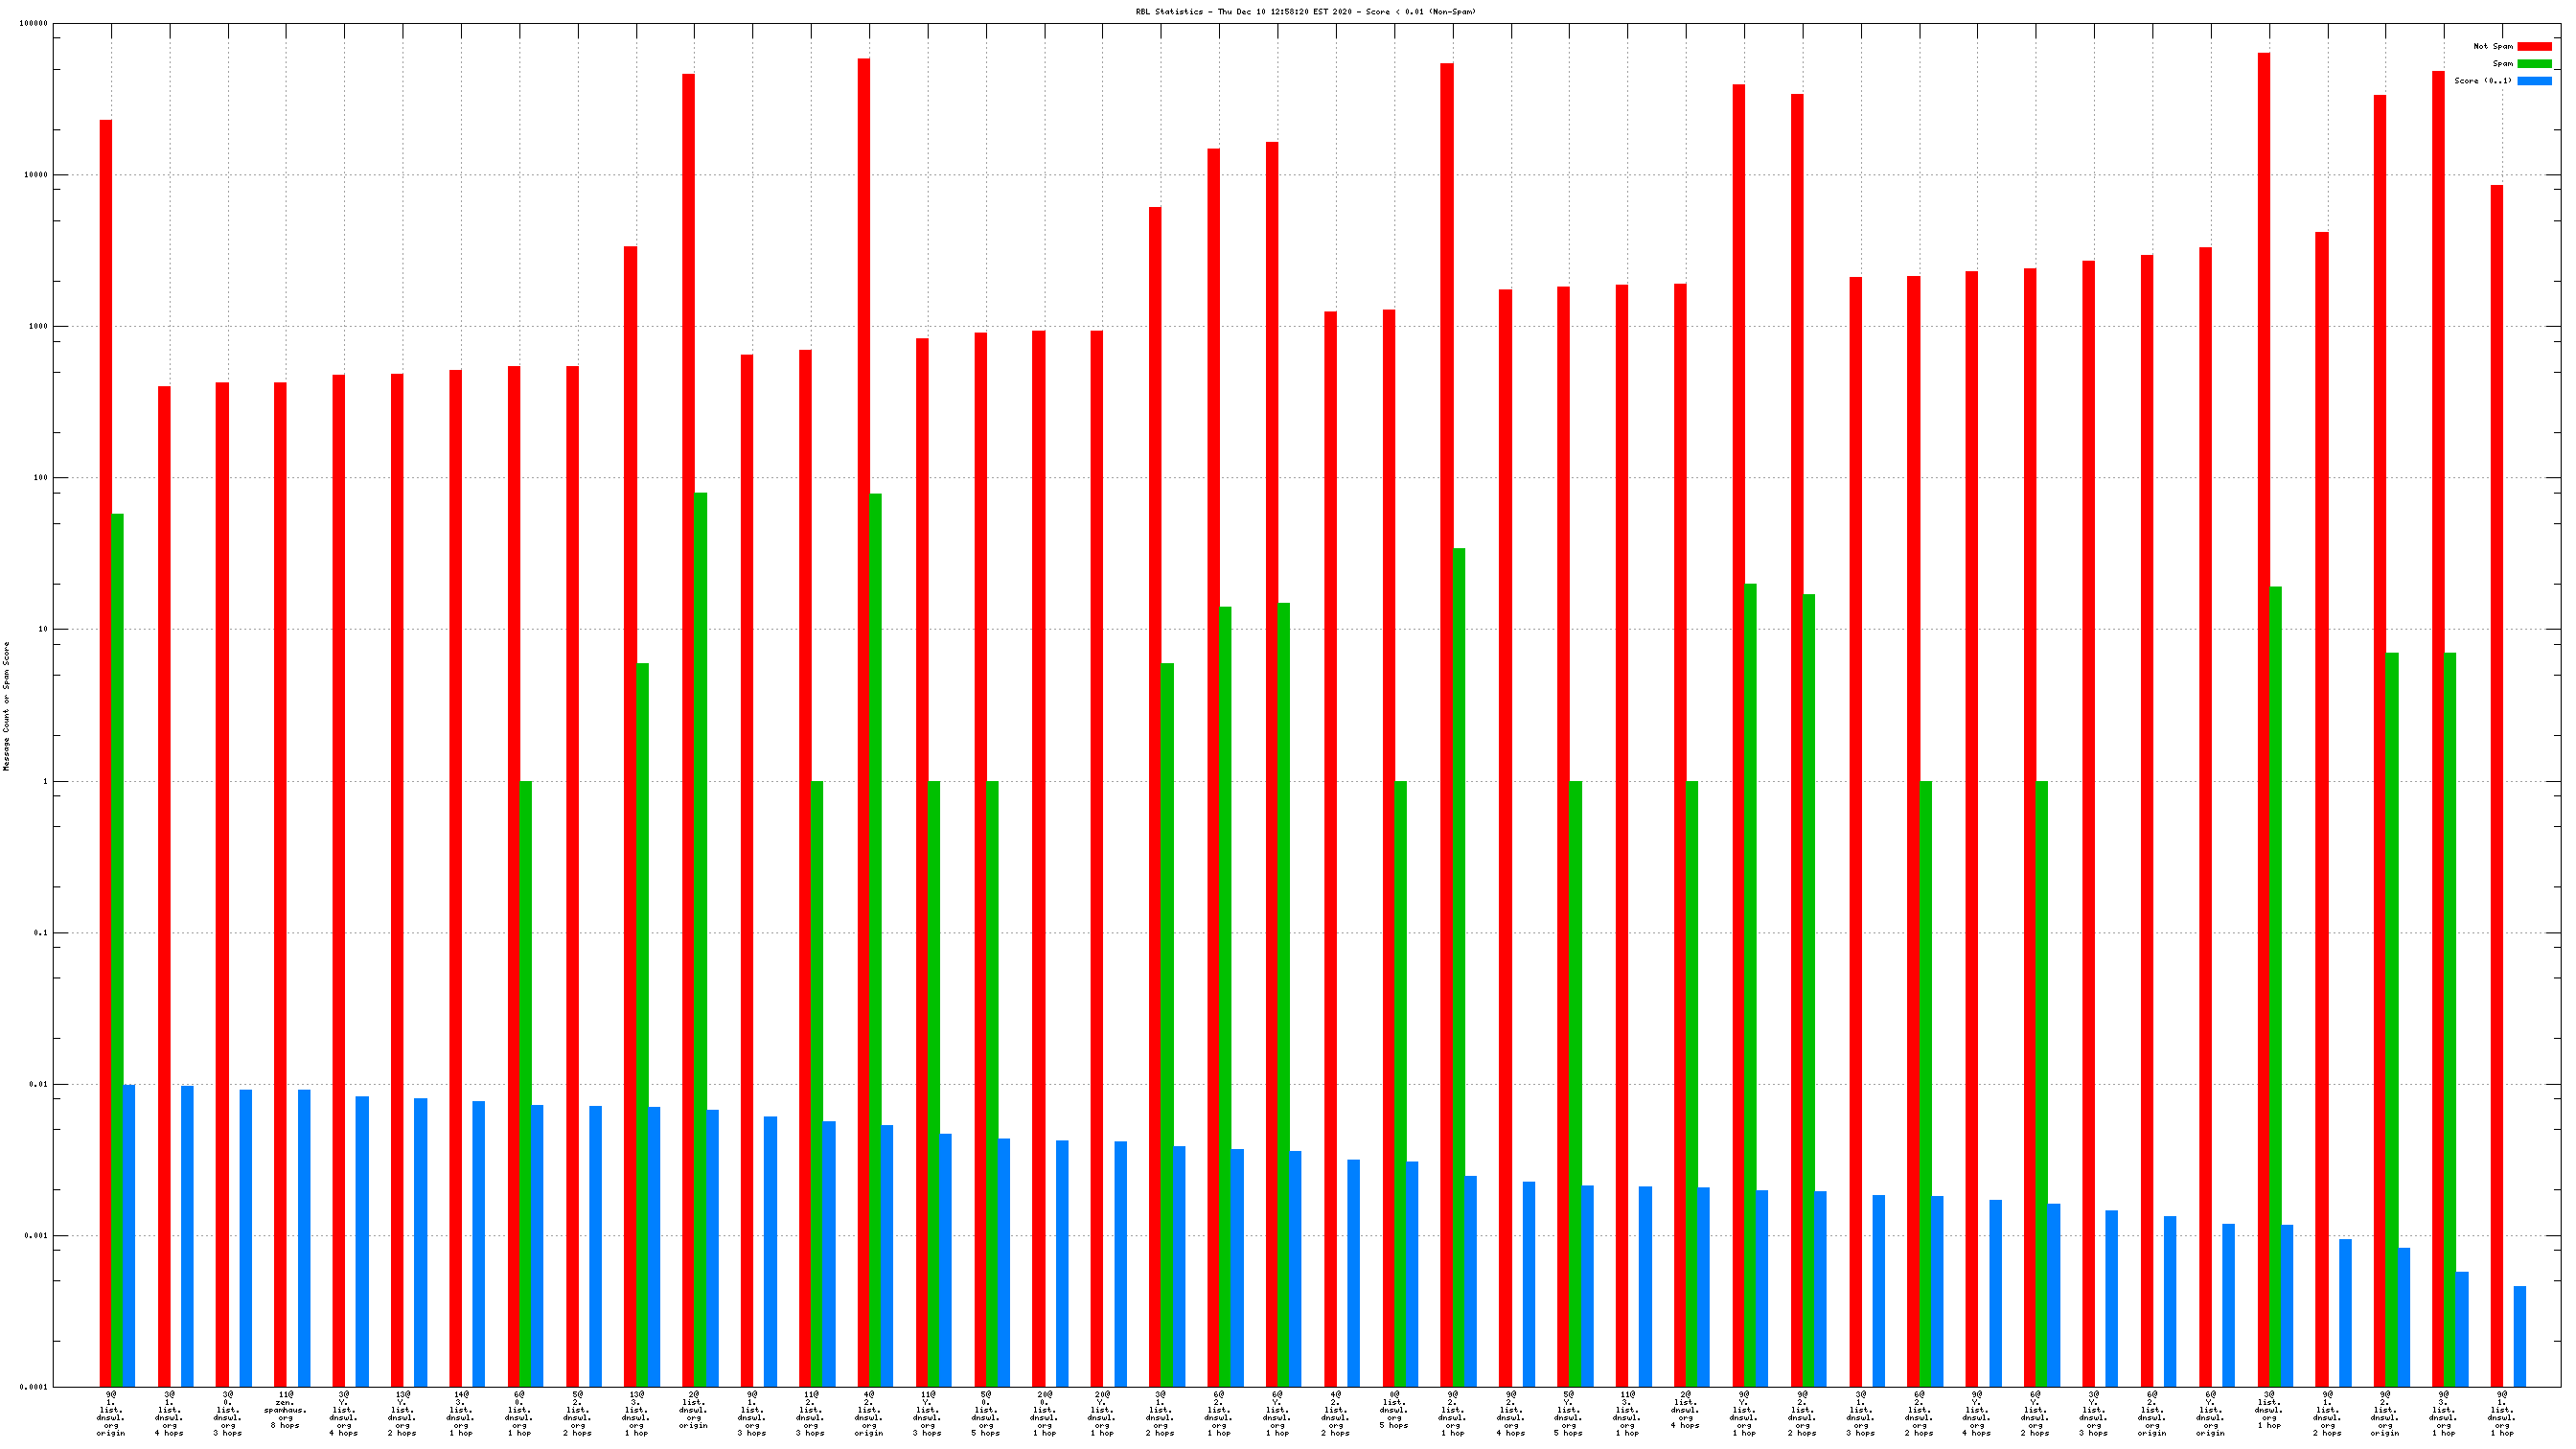The image size is (2576, 1449).
Task: Click the 'Spam' legend label text
Action: [2501, 63]
